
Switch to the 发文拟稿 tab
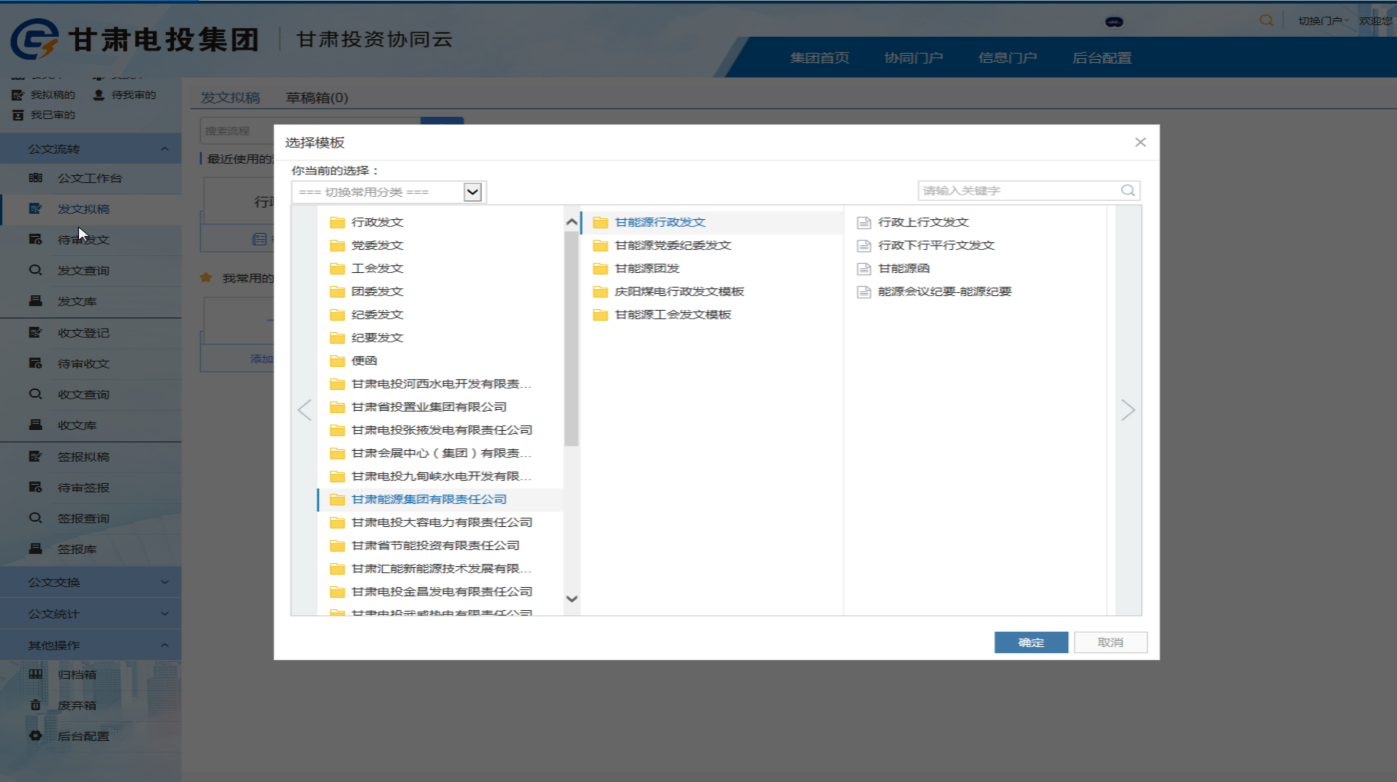[230, 97]
